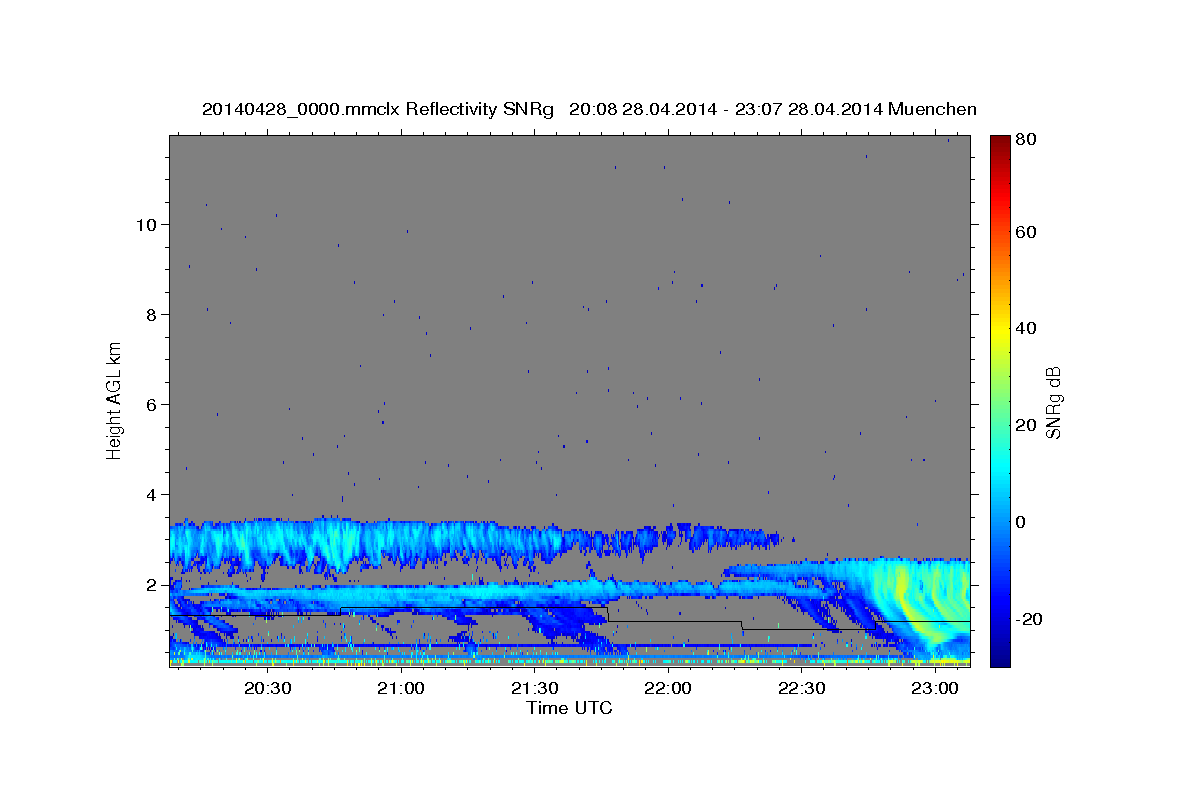Viewport: 1200px width, 800px height.
Task: Click the colorbar value 80
Action: click(x=1027, y=140)
